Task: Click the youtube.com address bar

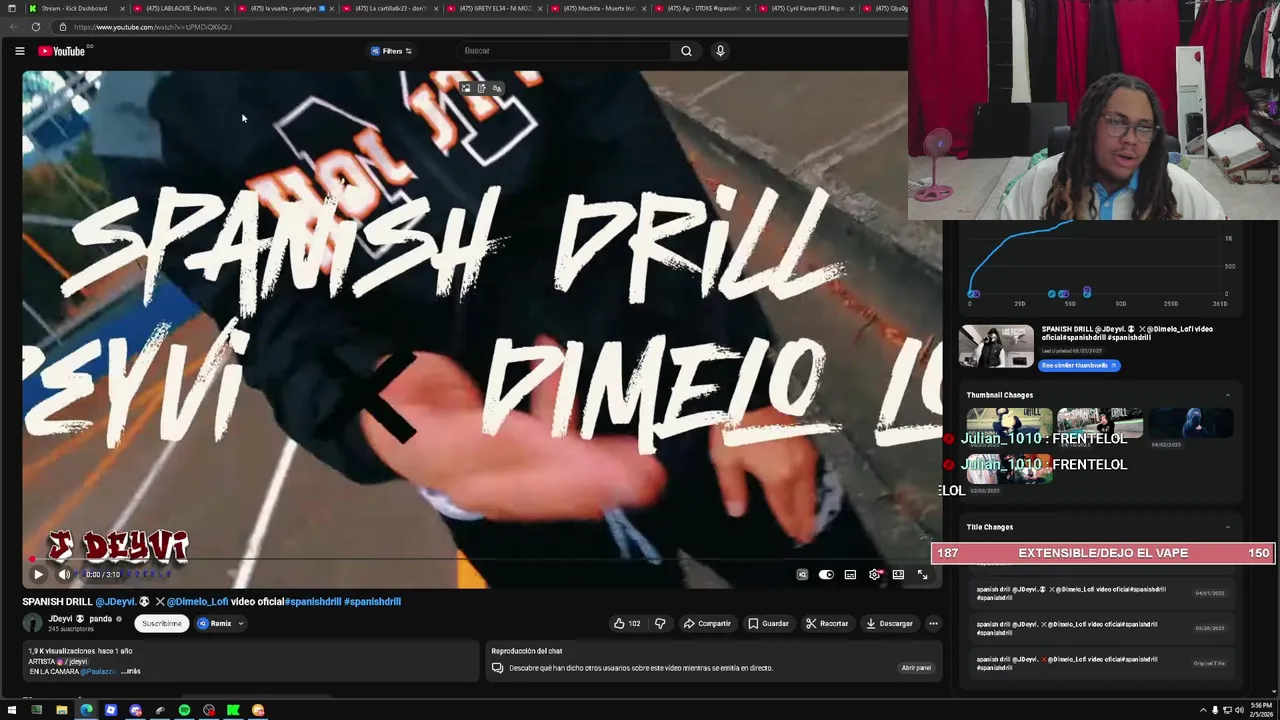Action: point(480,27)
